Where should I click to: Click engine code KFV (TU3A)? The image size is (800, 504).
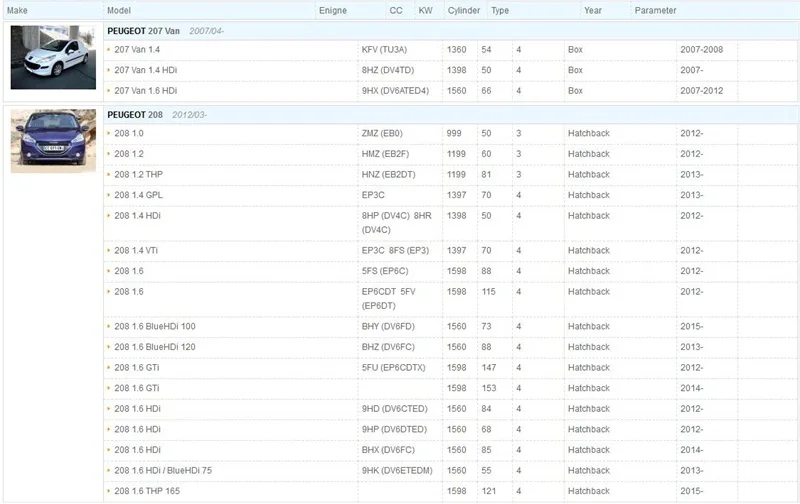coord(384,49)
